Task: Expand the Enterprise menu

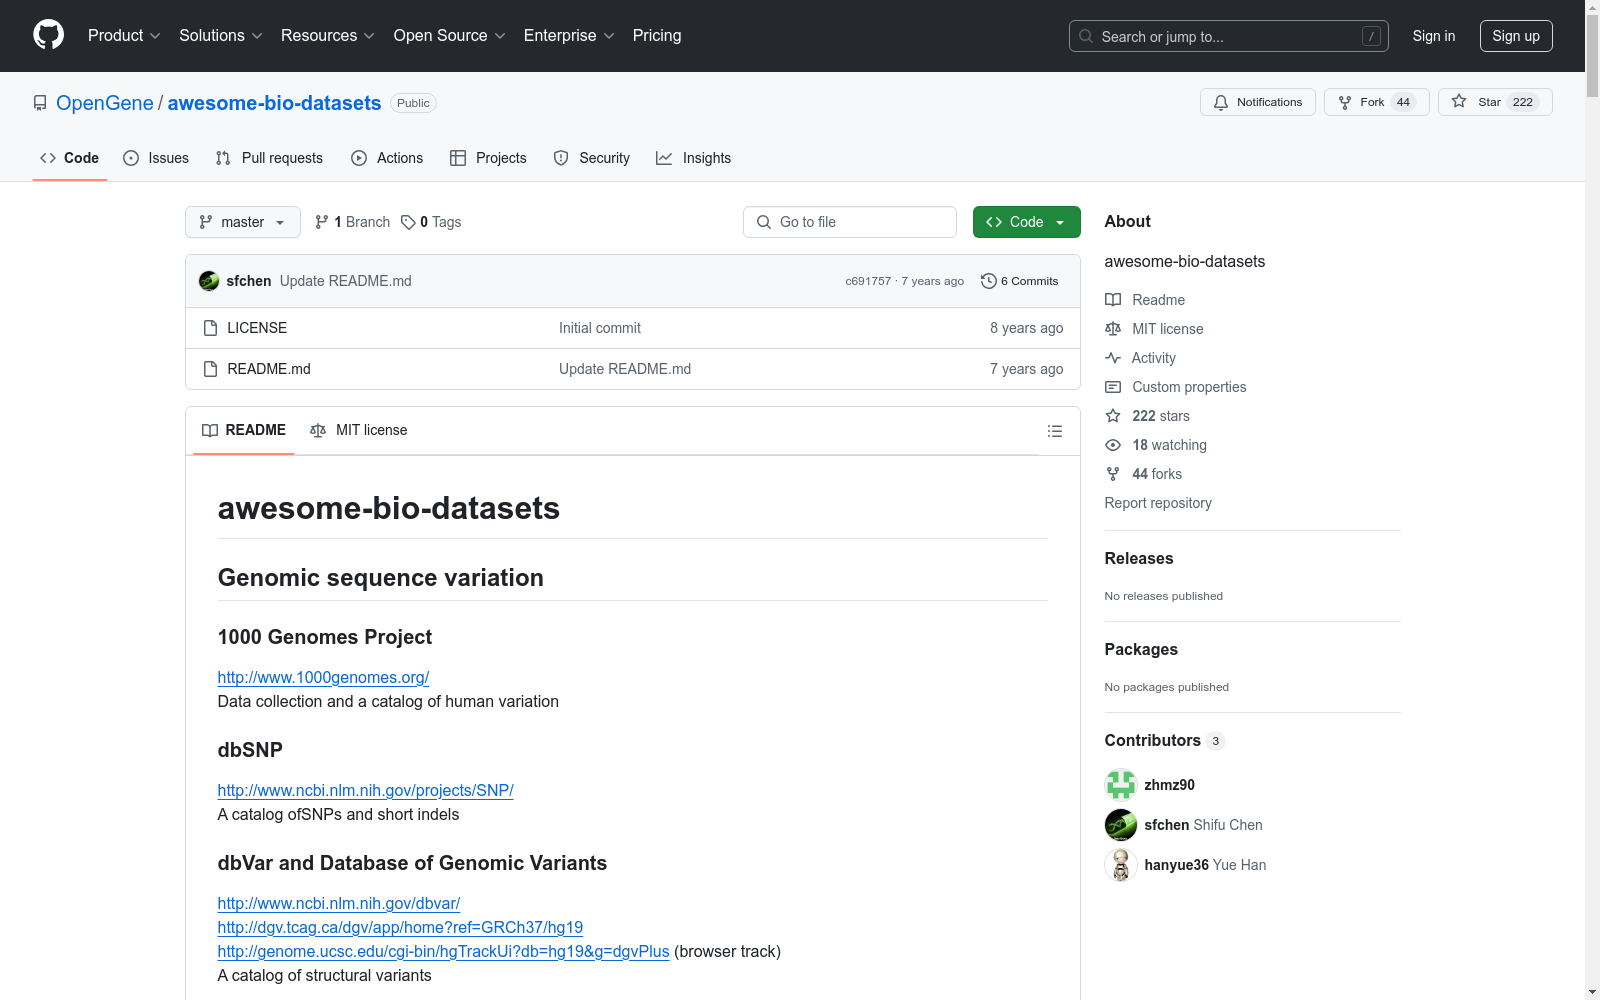Action: [569, 35]
